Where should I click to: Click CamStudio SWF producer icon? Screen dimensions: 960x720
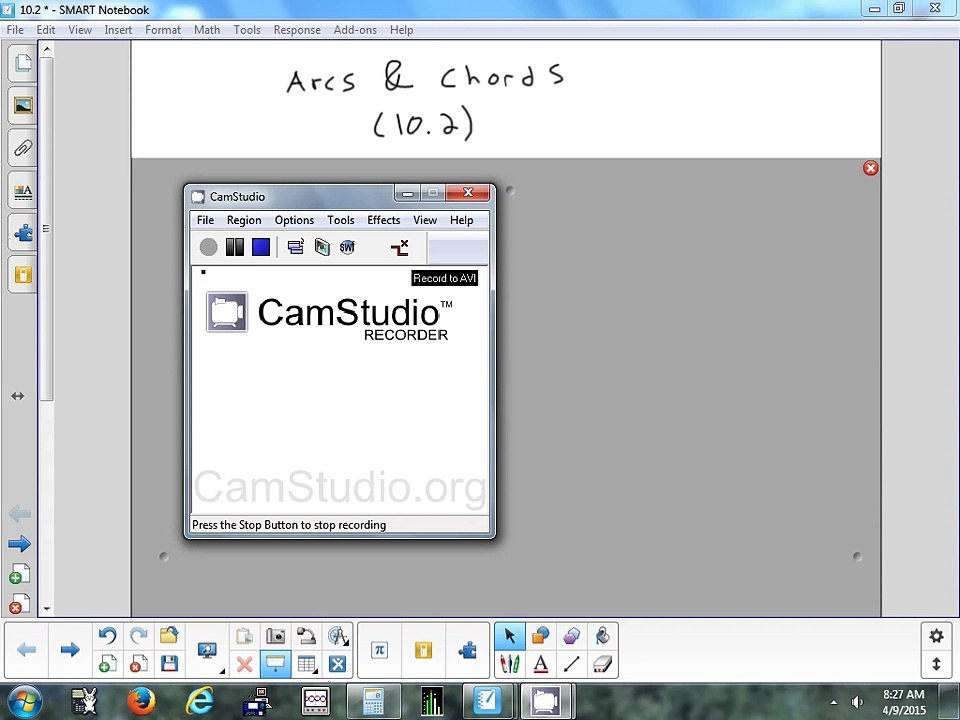(x=347, y=247)
